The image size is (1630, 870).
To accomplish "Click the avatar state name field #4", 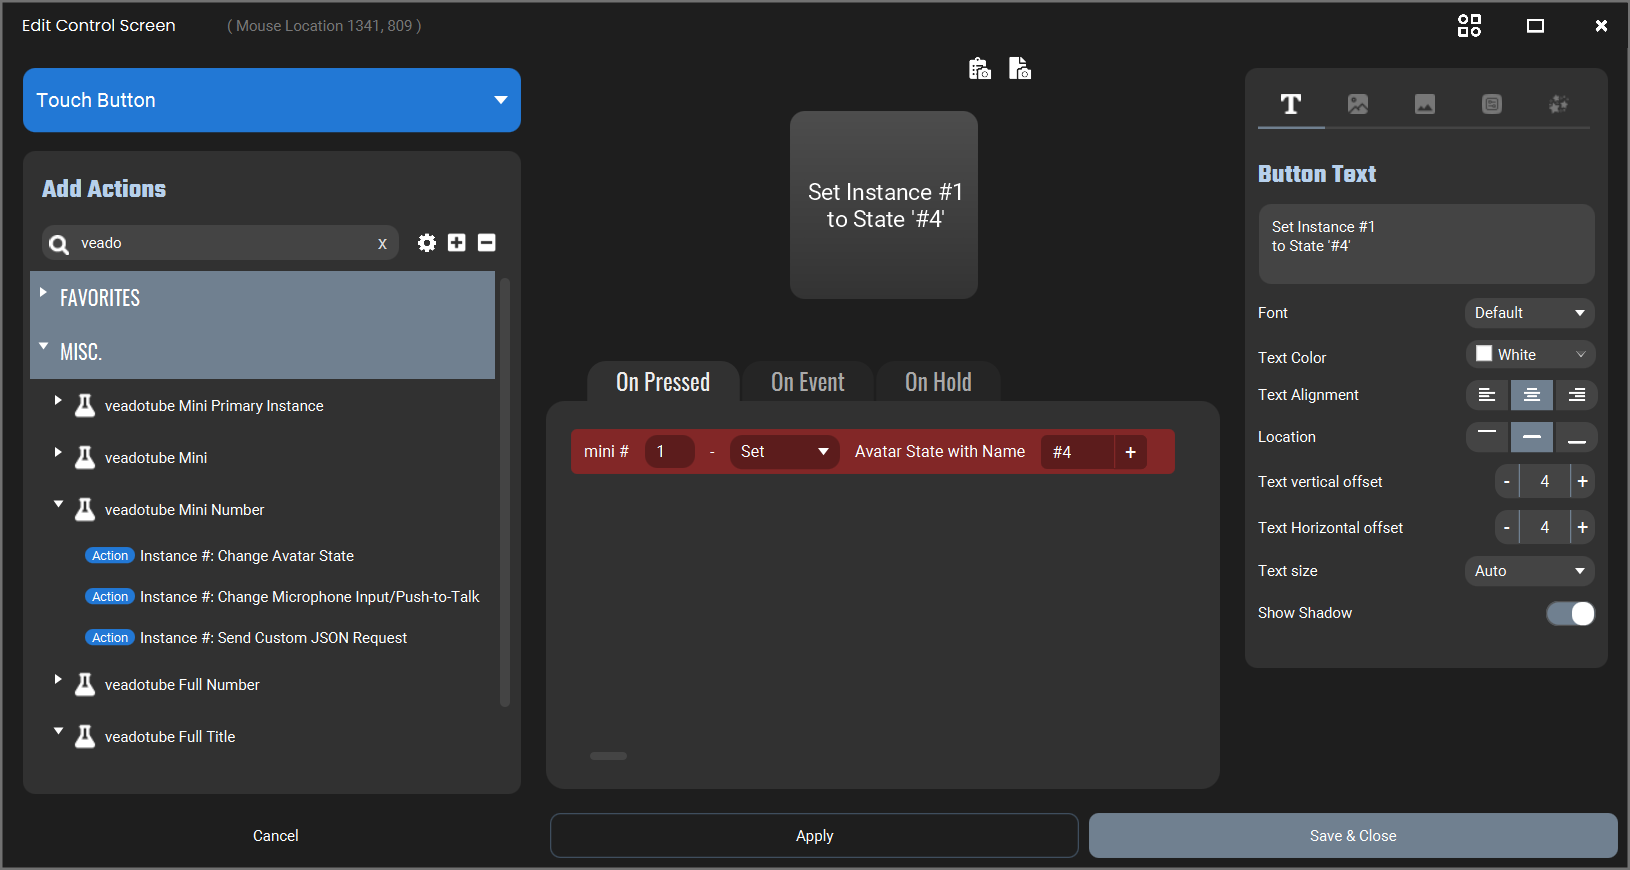I will click(1077, 452).
